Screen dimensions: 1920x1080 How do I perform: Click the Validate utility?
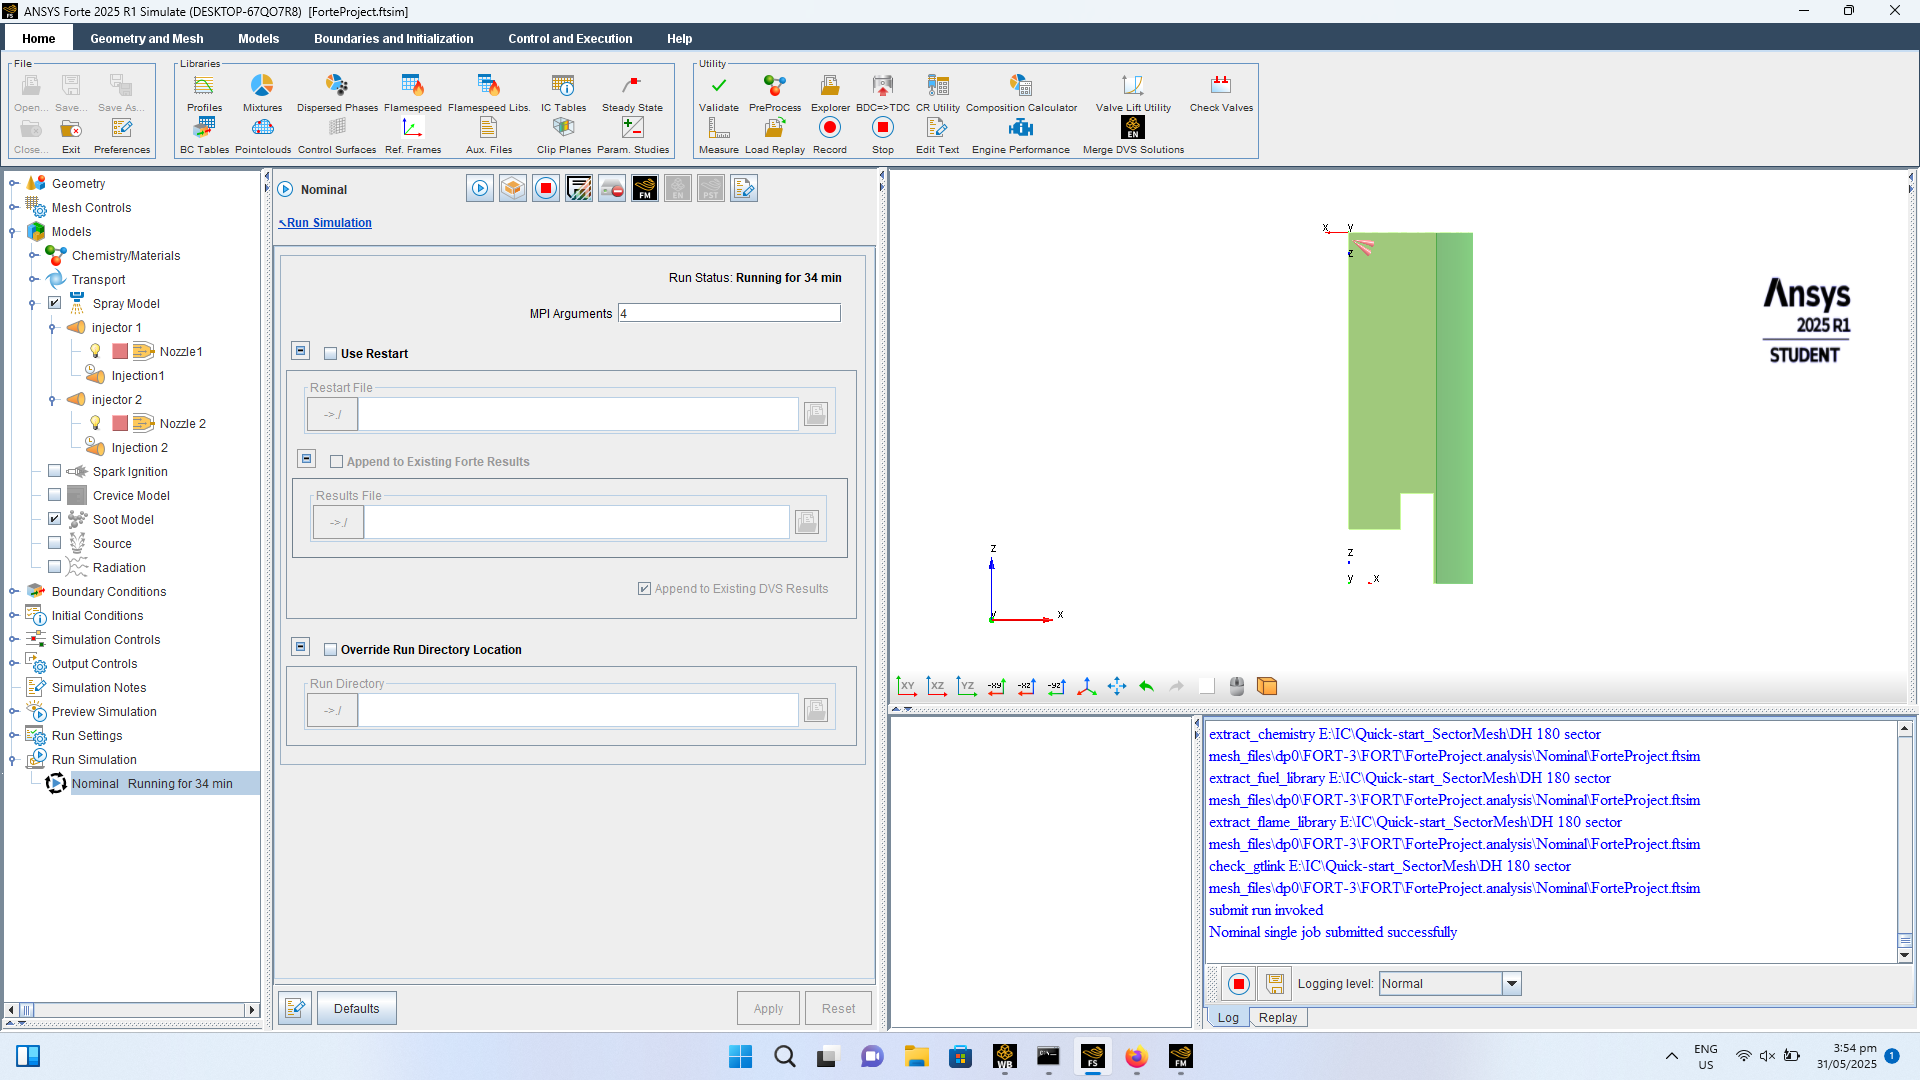[x=718, y=92]
